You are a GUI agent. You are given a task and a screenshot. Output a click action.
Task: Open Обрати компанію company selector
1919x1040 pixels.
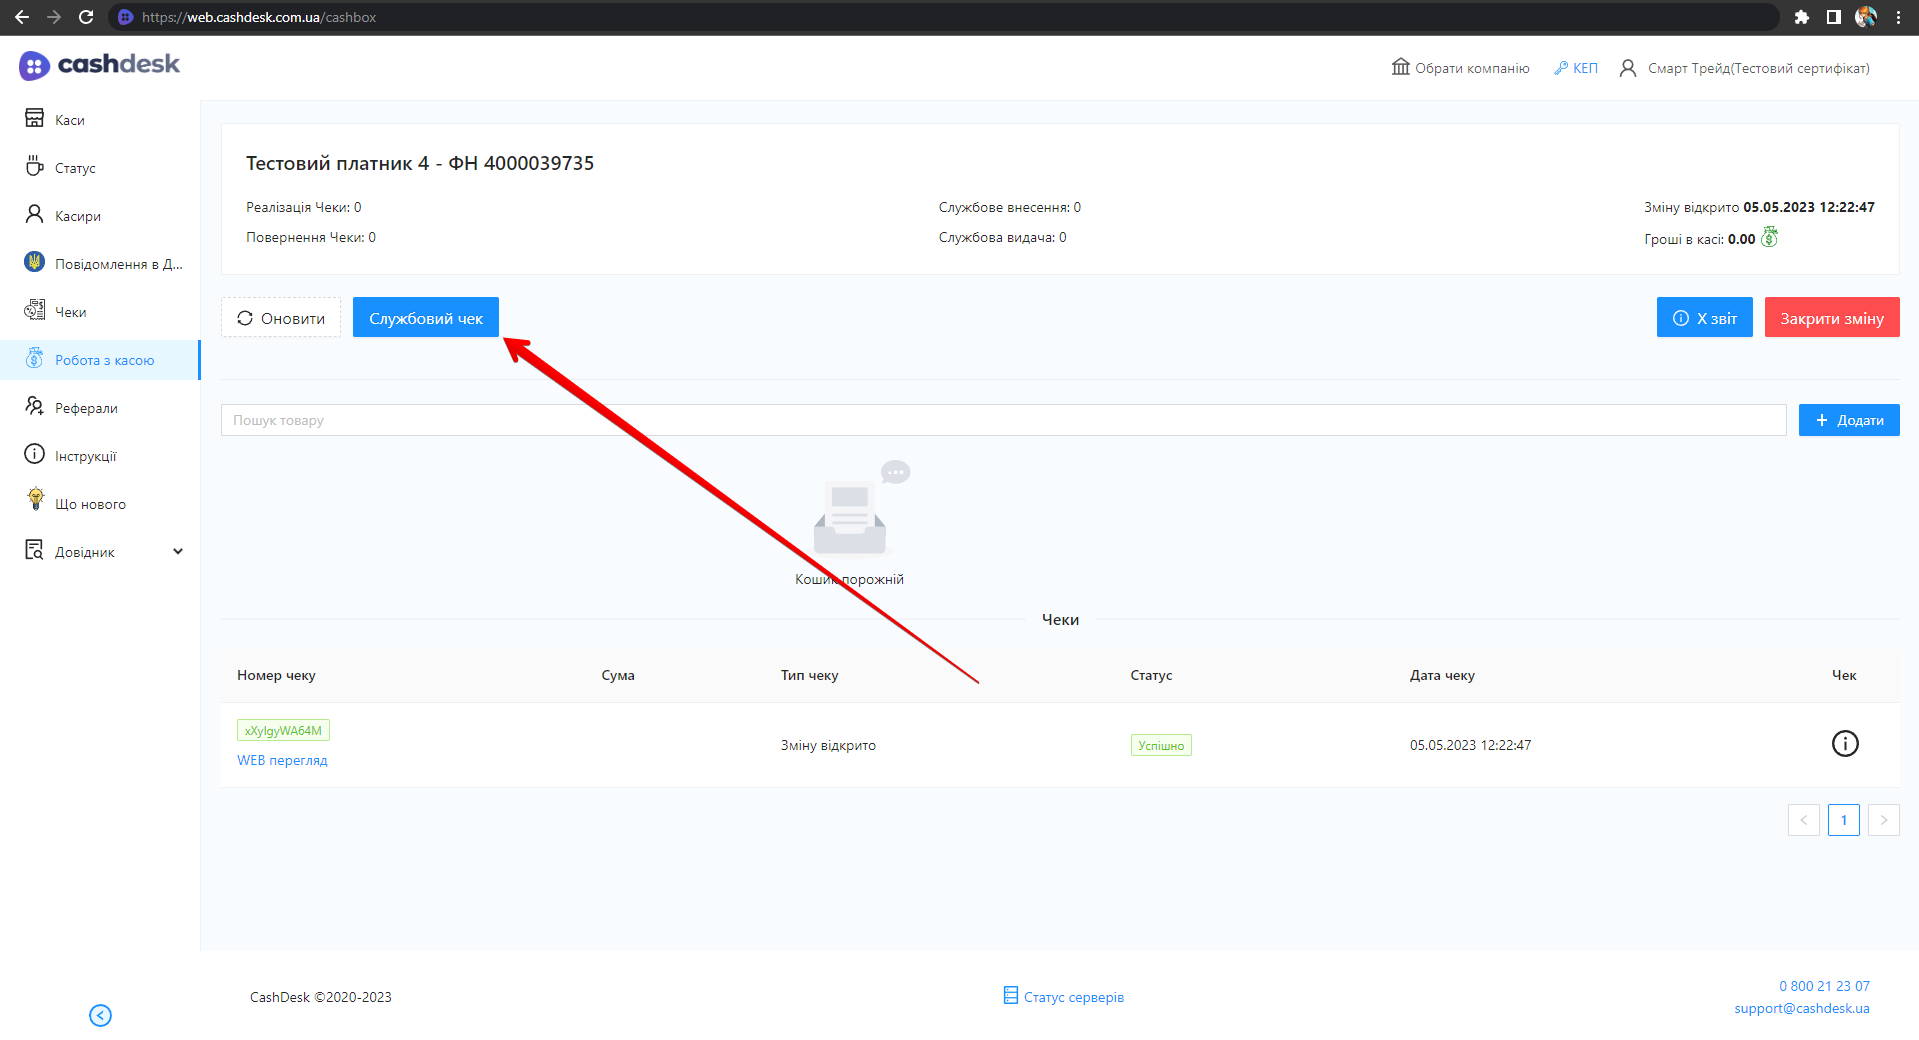(x=1461, y=68)
